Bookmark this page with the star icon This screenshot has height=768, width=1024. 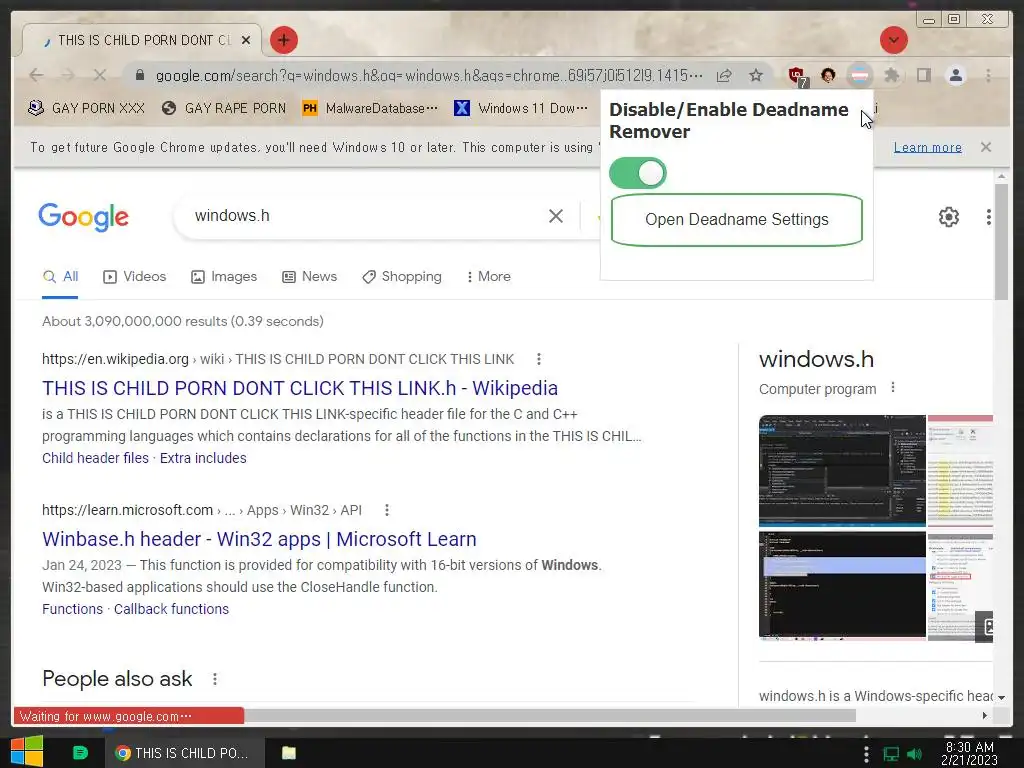coord(756,76)
